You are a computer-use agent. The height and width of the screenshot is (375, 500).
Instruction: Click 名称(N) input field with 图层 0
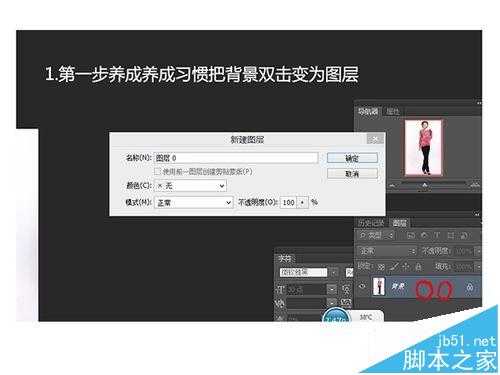pyautogui.click(x=236, y=157)
